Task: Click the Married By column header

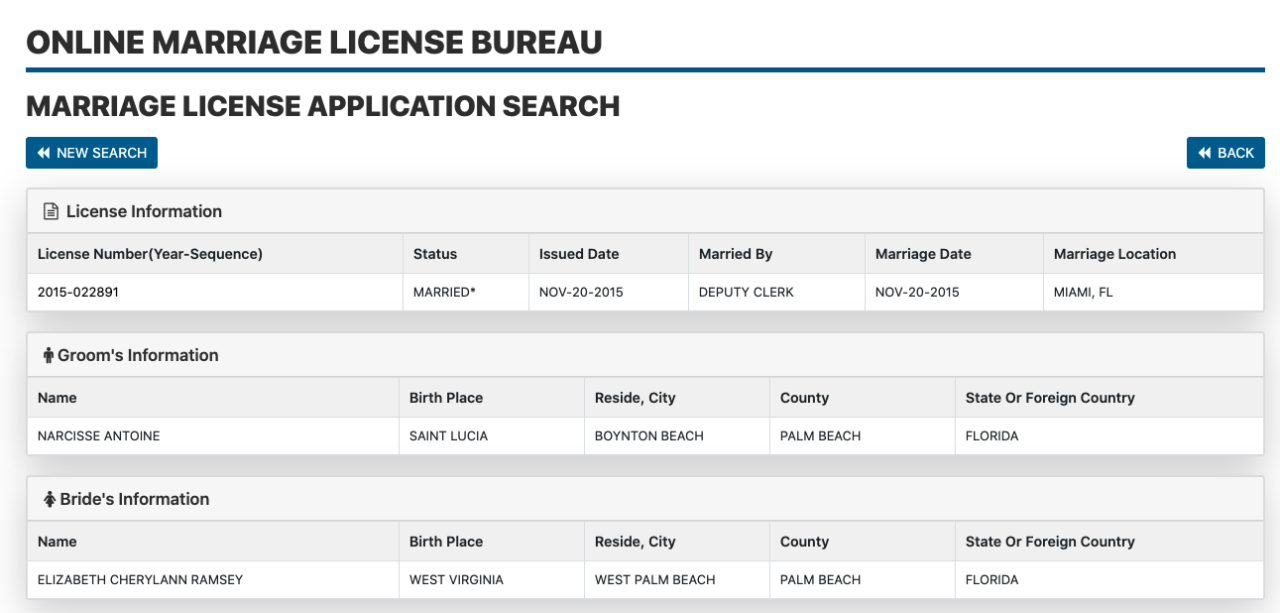Action: tap(734, 253)
